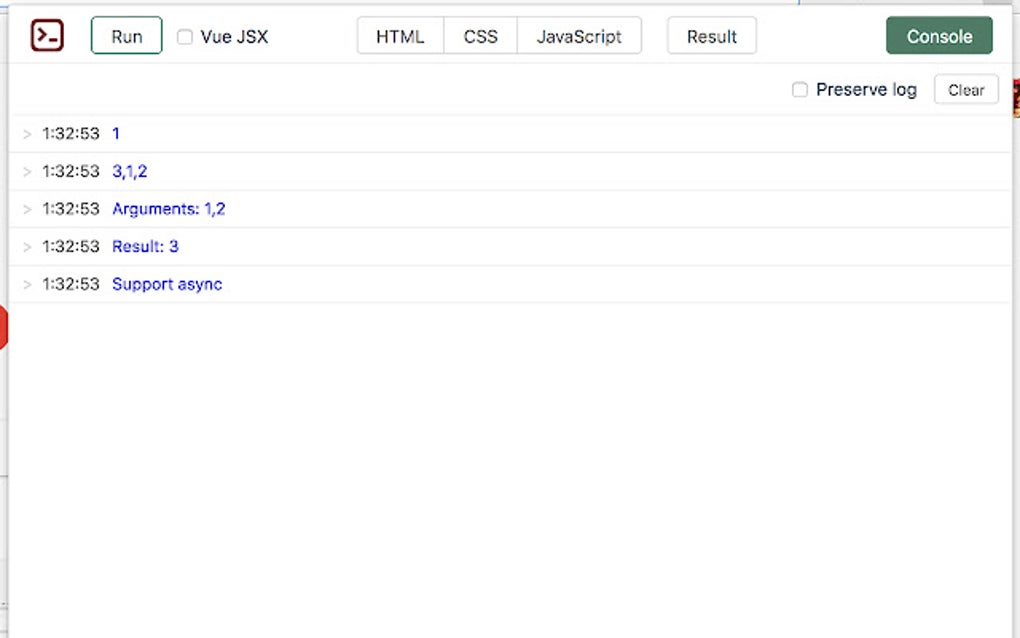Open the Result view
Screen dimensions: 1020x638
[711, 36]
